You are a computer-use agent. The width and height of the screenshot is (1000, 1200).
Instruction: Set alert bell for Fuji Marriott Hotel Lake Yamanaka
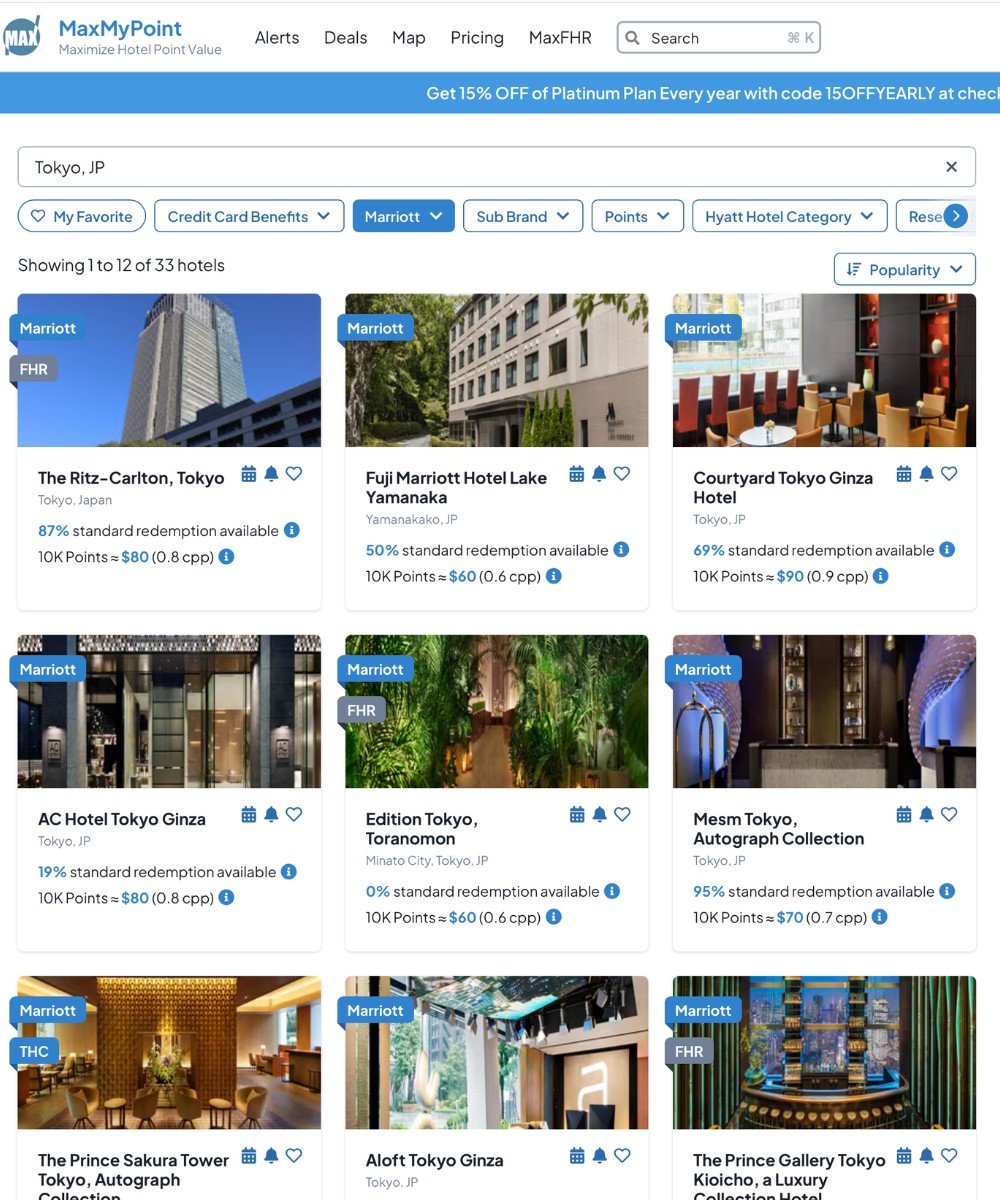click(x=599, y=474)
